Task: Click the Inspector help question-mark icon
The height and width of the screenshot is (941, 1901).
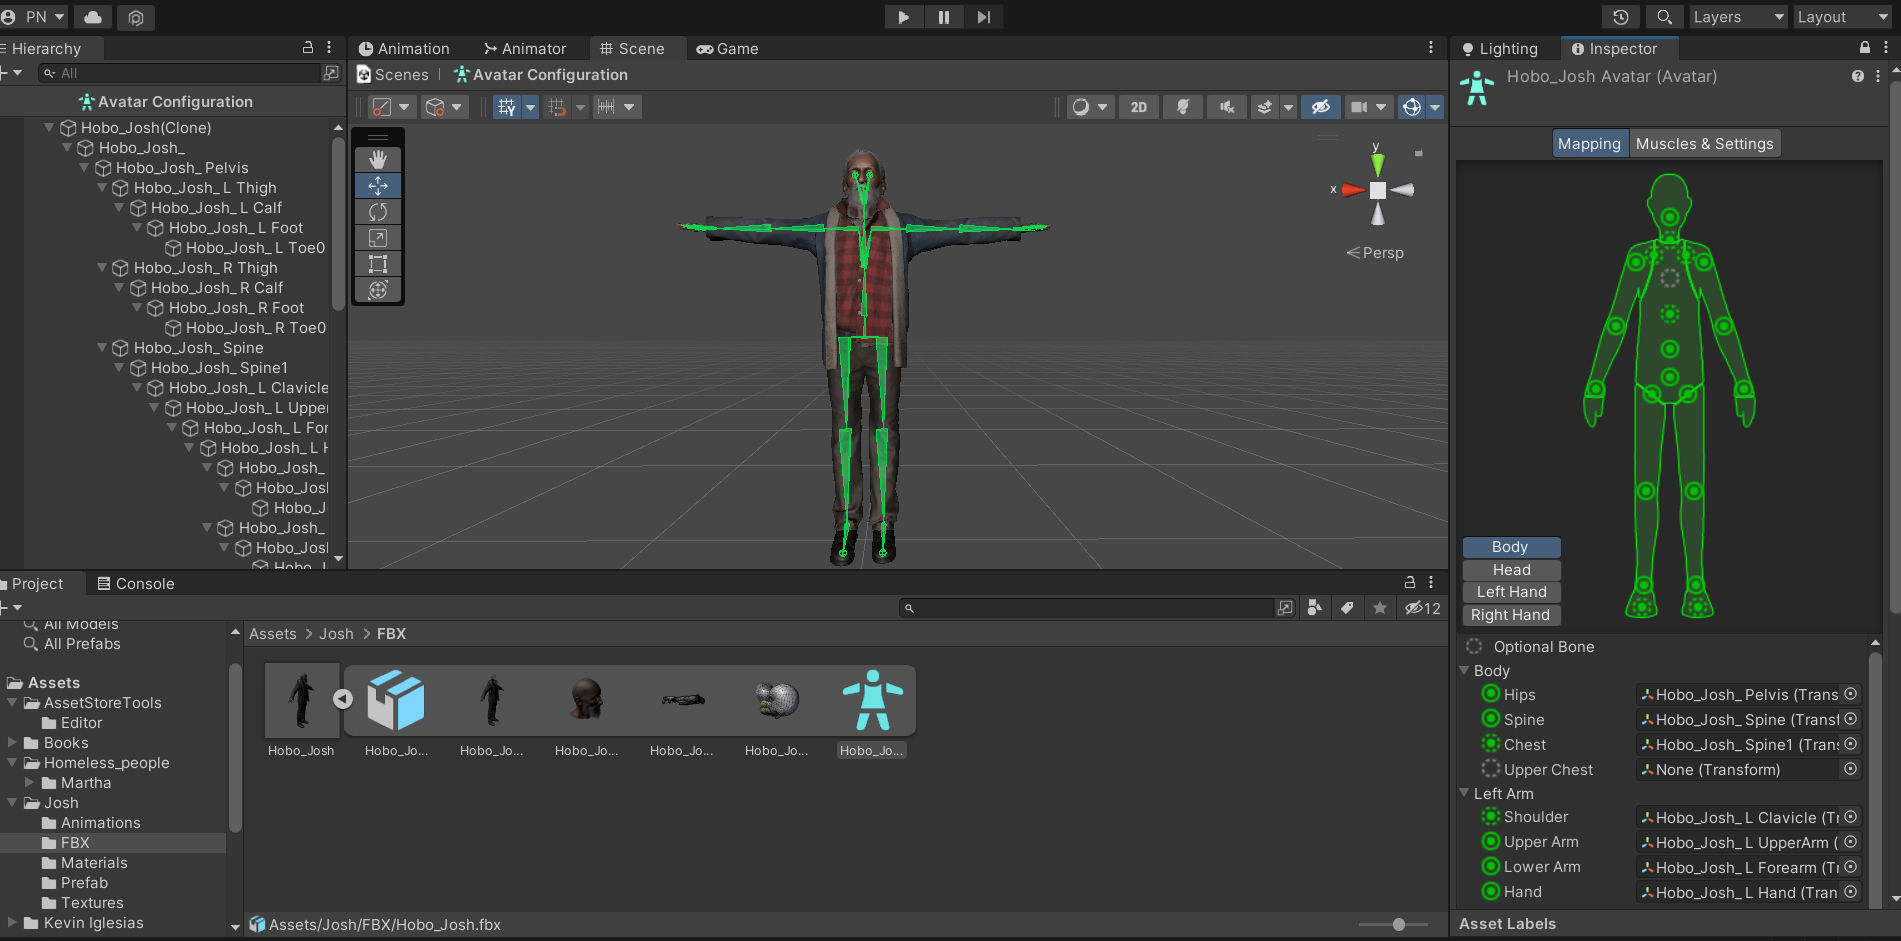Action: (x=1858, y=76)
